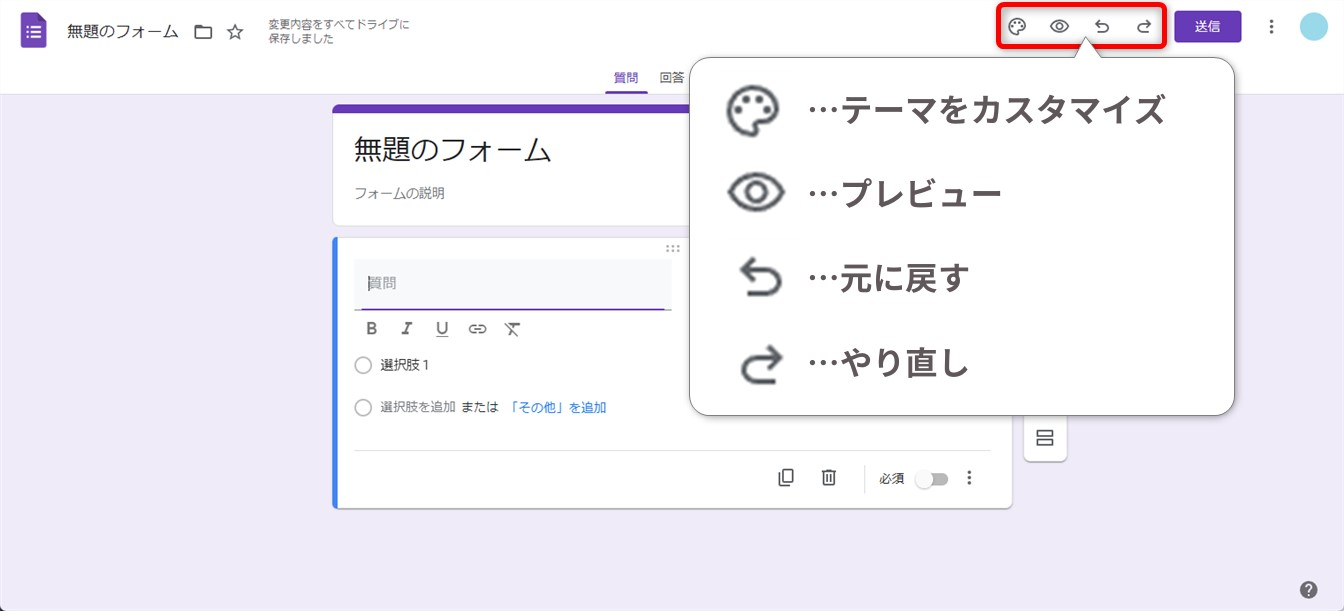Viewport: 1344px width, 615px height.
Task: Switch to the 回答 tab
Action: point(672,78)
